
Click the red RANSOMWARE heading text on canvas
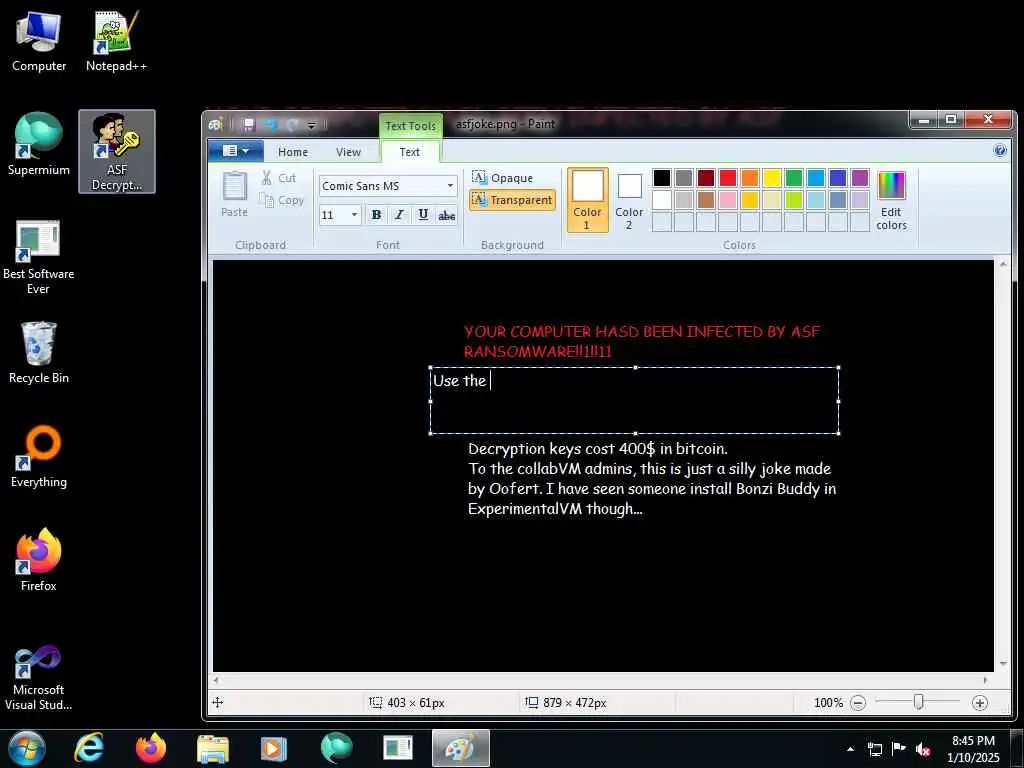[x=641, y=341]
